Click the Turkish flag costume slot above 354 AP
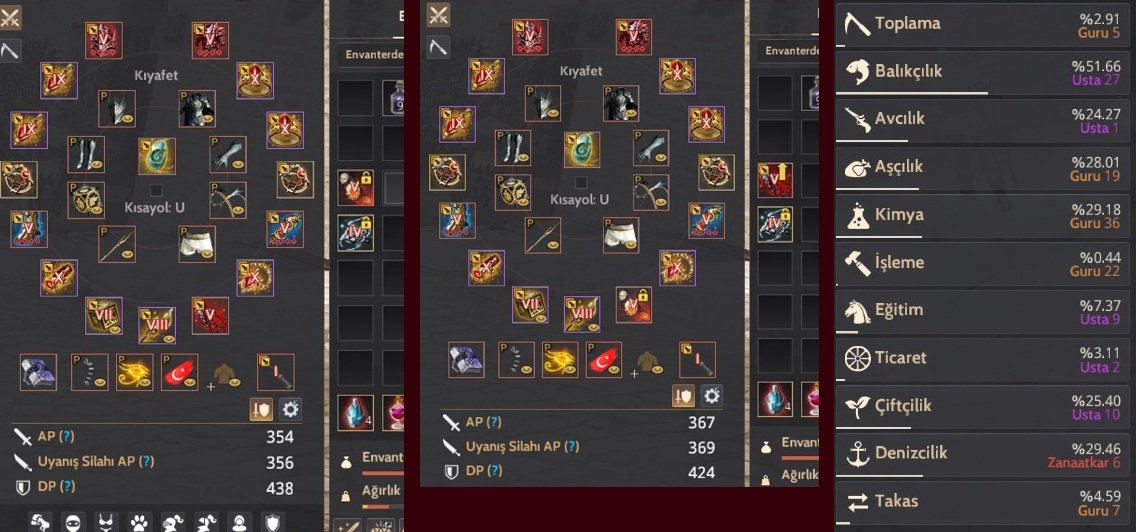Viewport: 1136px width, 532px height. (180, 373)
